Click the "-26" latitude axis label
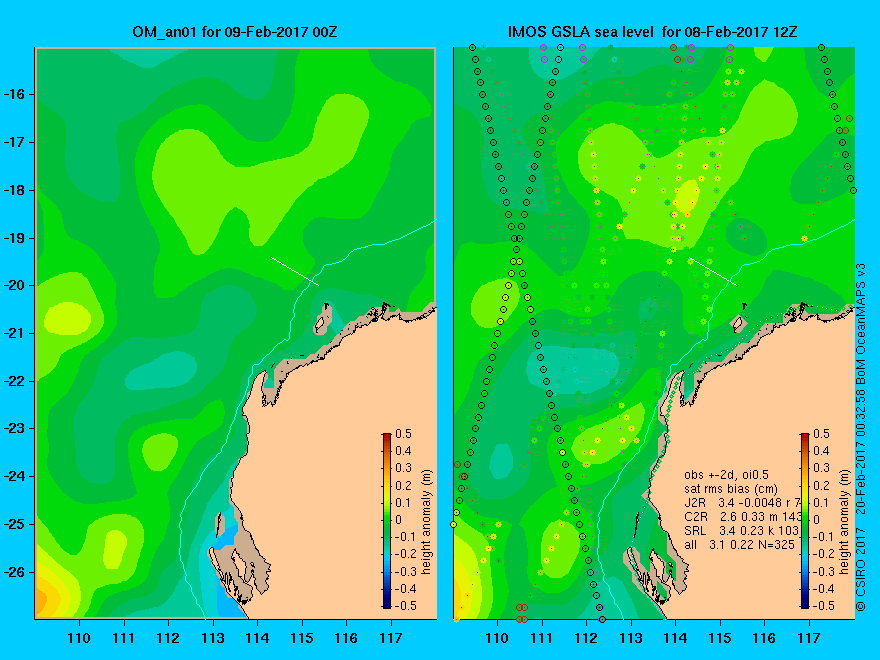This screenshot has width=880, height=660. [x=12, y=572]
